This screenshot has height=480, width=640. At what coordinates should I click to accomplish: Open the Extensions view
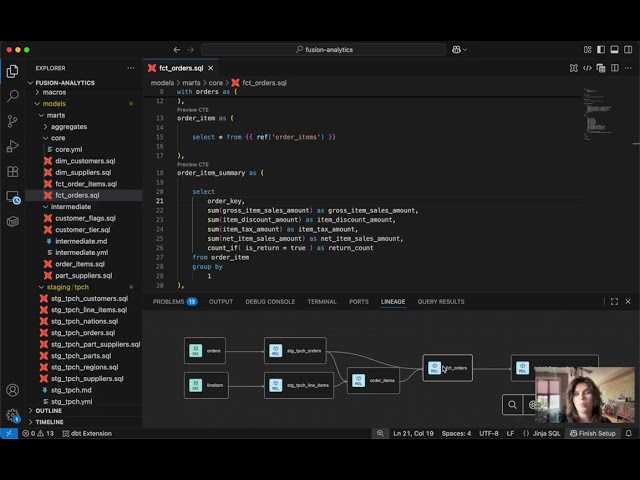coord(13,171)
